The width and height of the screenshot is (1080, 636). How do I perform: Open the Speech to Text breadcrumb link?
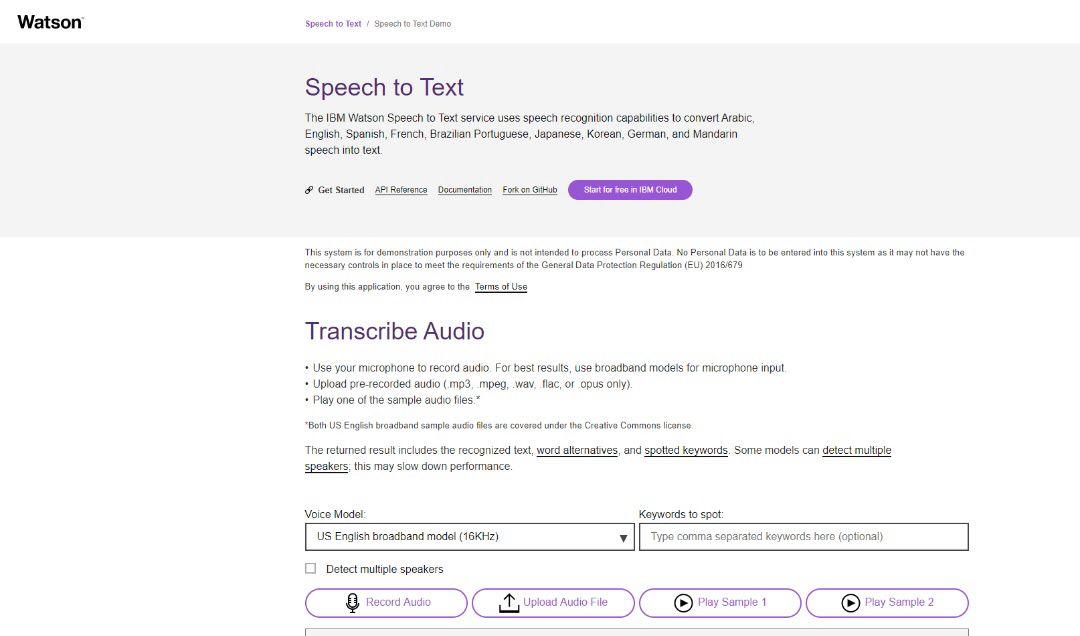click(x=333, y=23)
